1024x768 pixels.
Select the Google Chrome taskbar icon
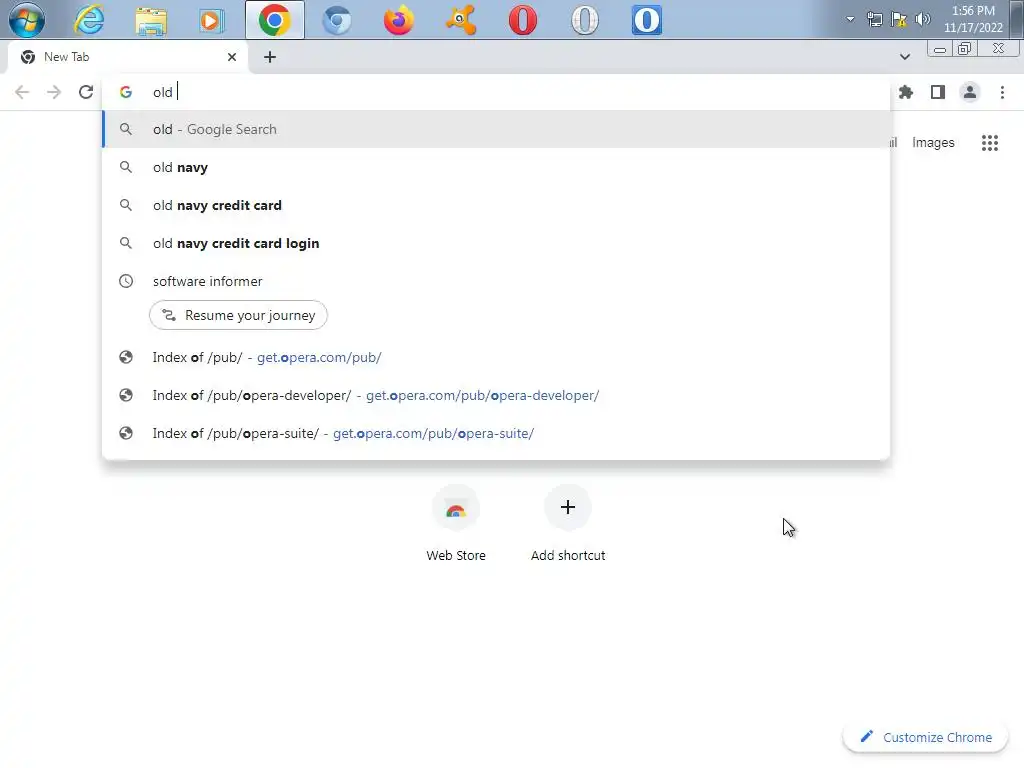(x=275, y=20)
